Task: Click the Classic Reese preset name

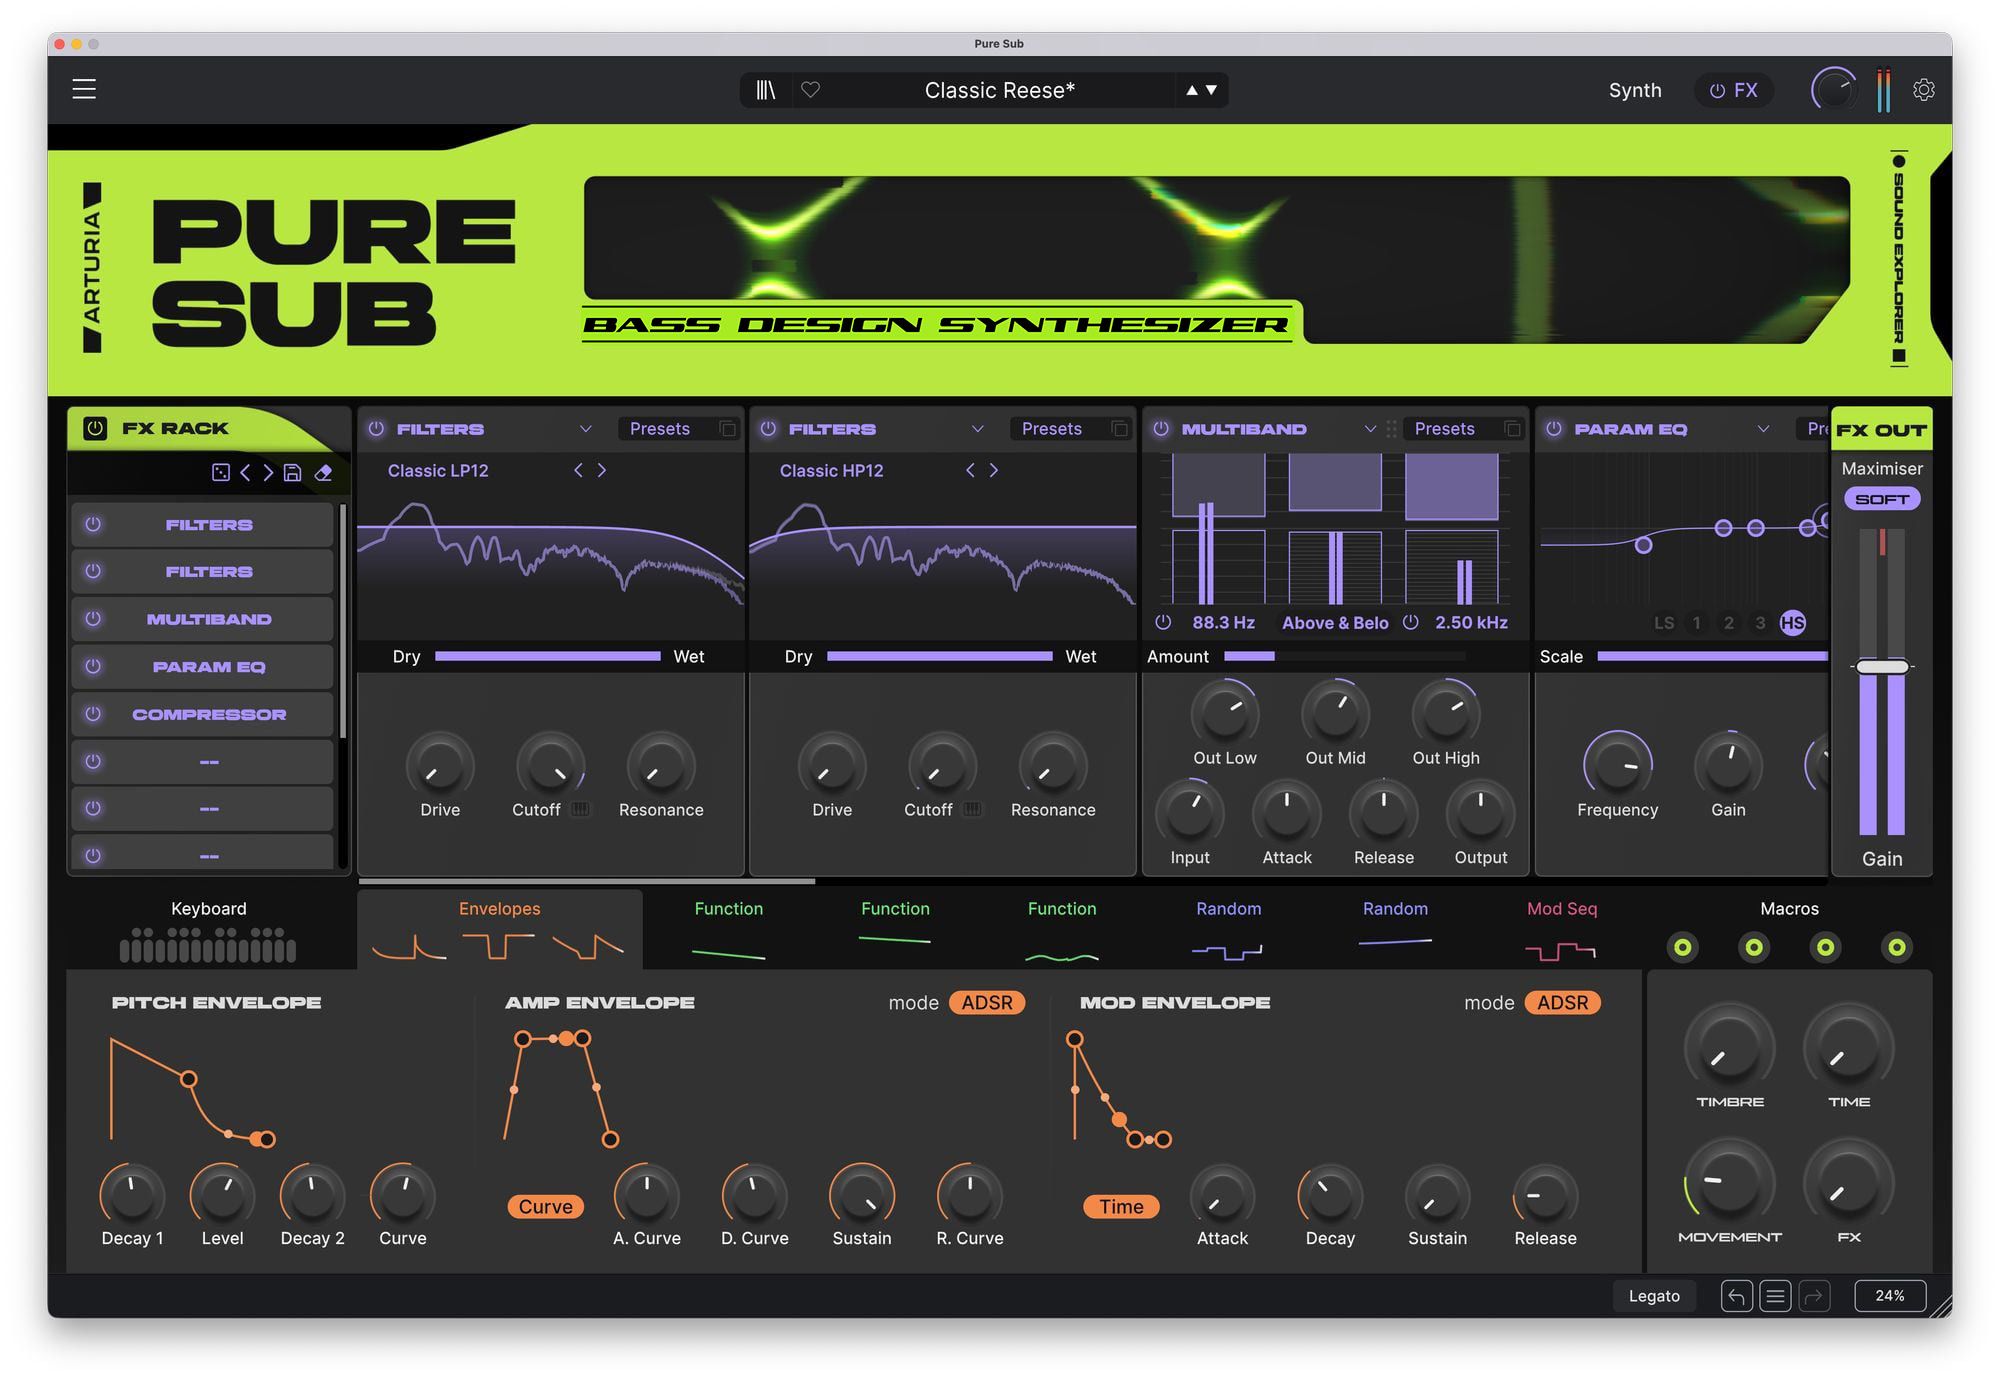Action: pyautogui.click(x=999, y=90)
